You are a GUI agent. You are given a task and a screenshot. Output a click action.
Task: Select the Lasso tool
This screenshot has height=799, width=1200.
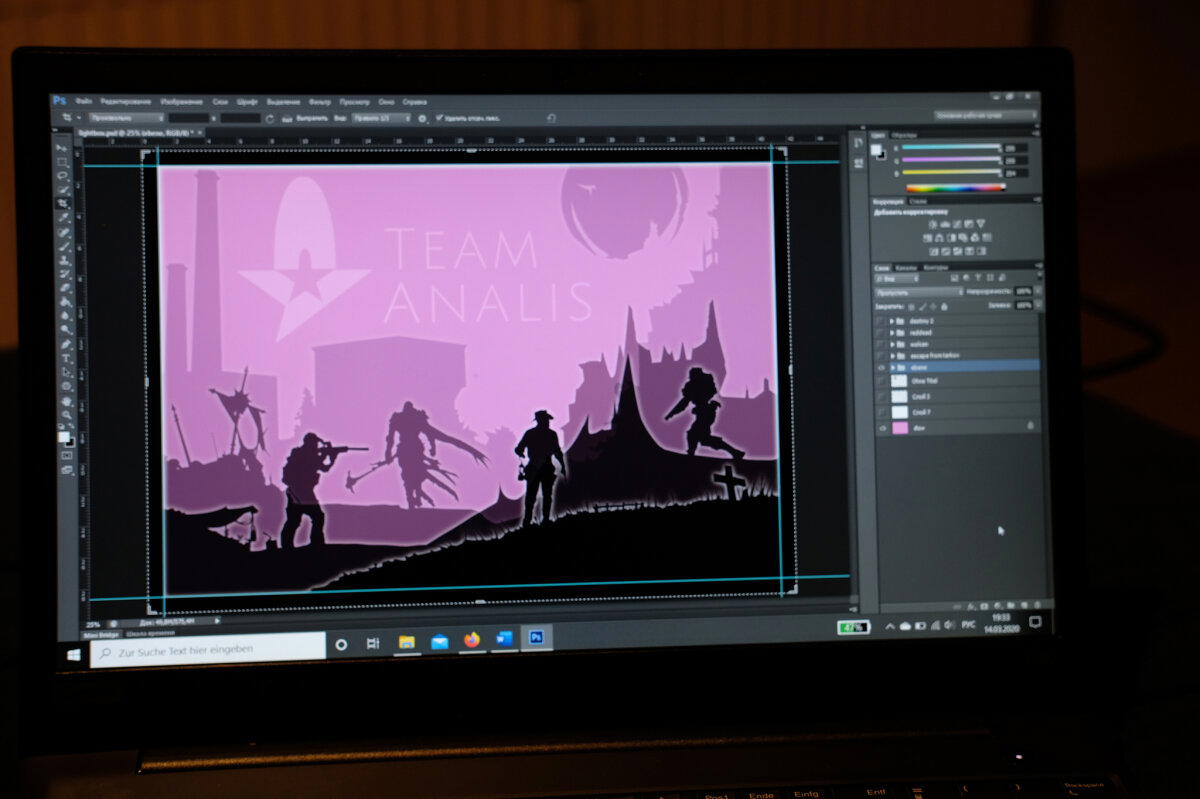coord(62,176)
